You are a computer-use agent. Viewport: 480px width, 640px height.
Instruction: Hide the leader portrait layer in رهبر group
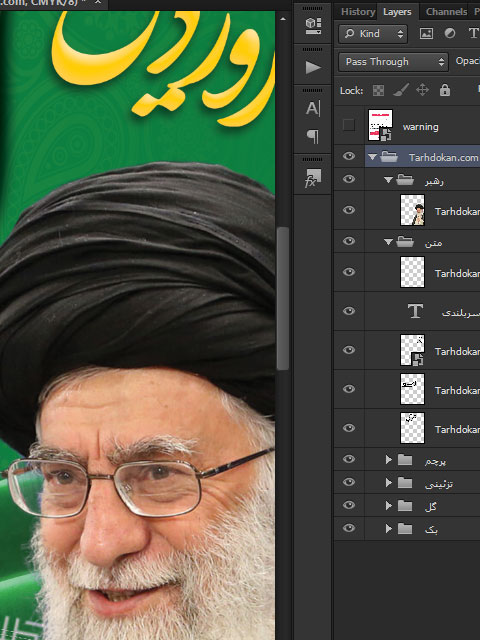point(349,210)
